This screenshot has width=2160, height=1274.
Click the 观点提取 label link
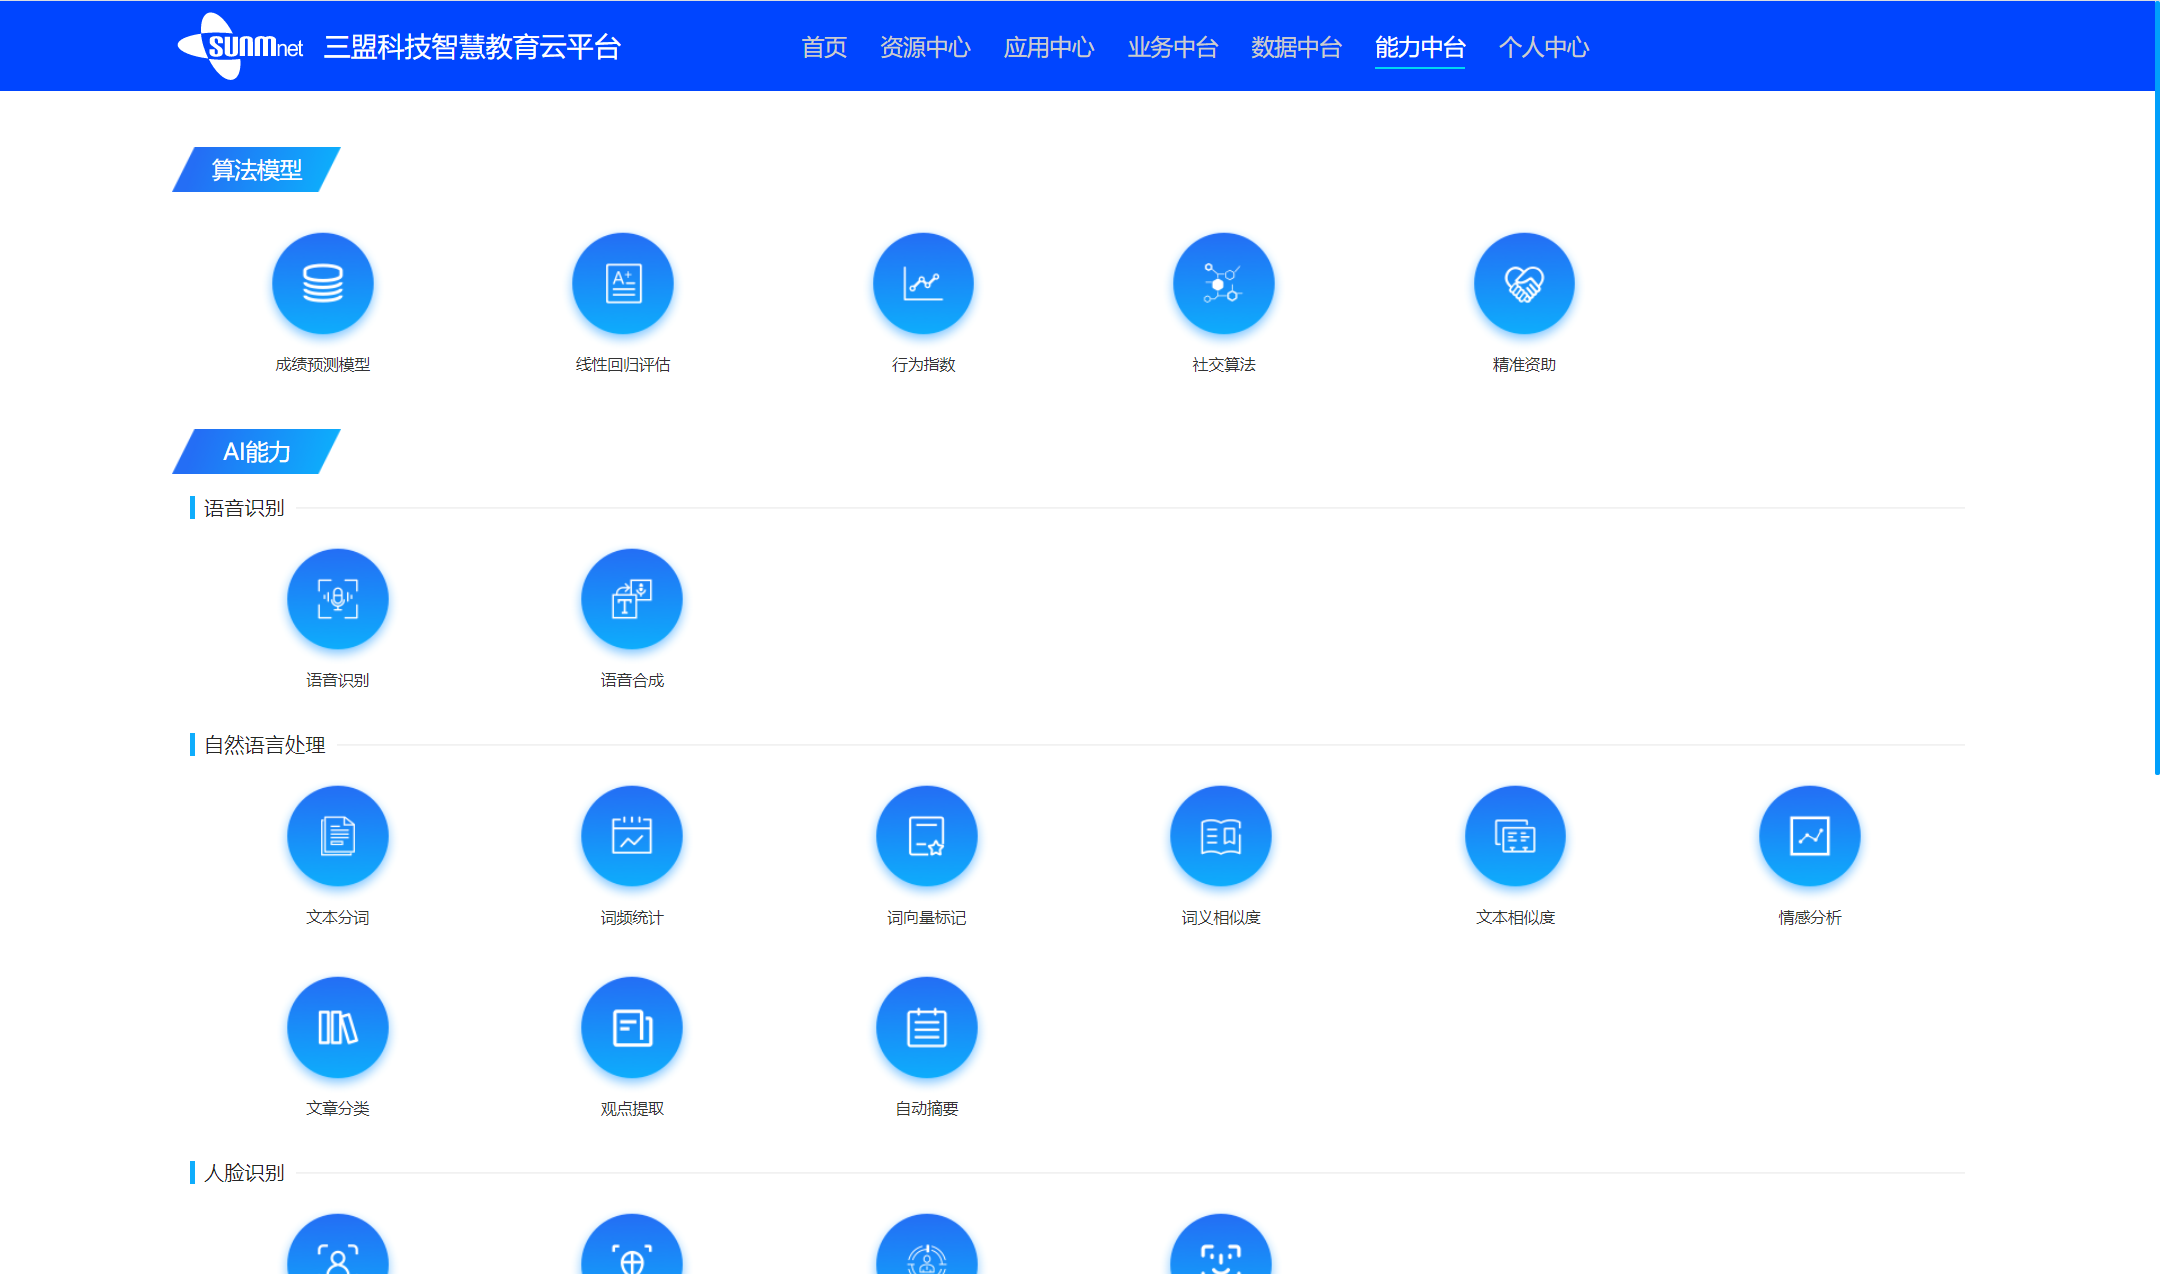click(x=632, y=1108)
